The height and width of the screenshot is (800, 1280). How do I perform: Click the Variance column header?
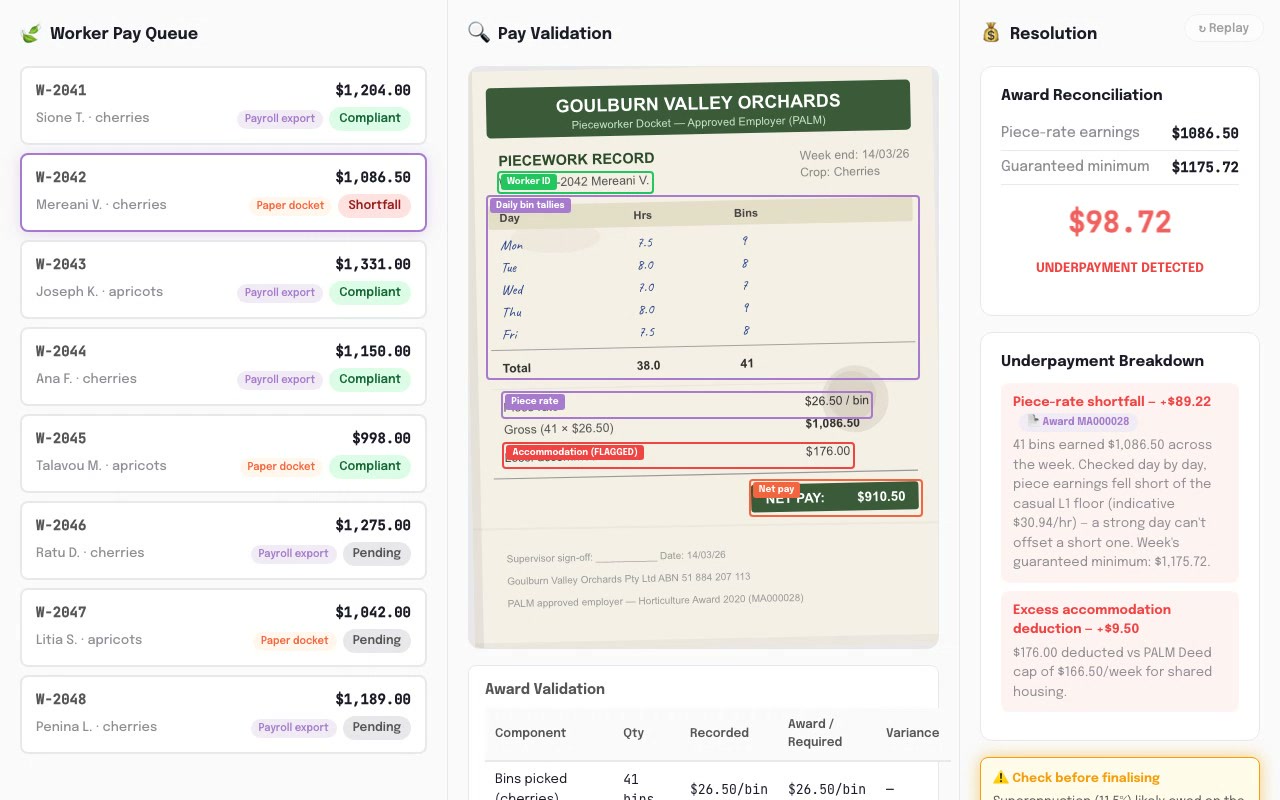[x=912, y=733]
